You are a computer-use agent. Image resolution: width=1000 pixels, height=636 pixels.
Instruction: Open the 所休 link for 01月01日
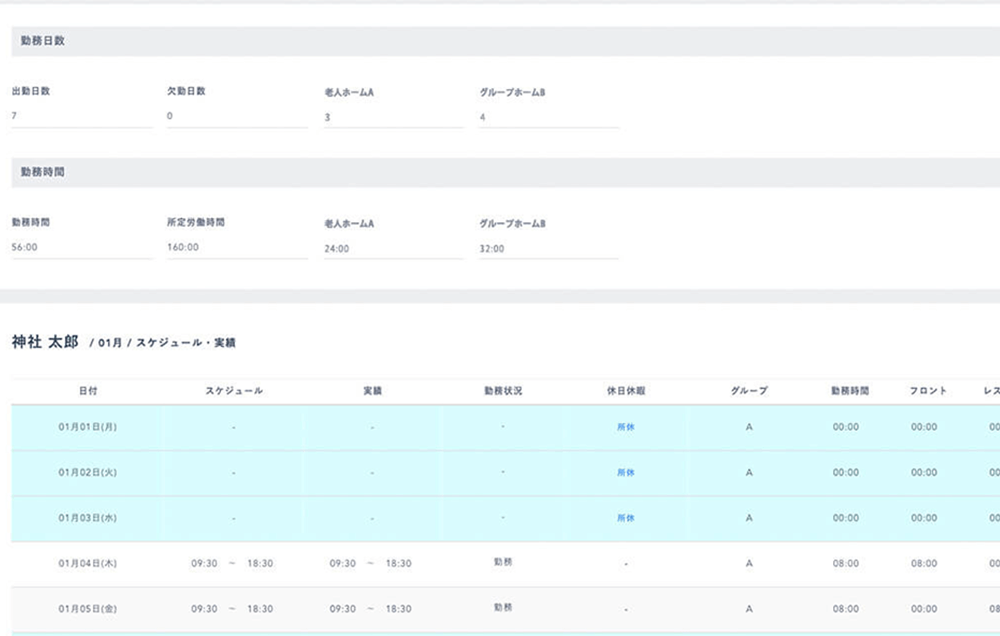click(625, 427)
